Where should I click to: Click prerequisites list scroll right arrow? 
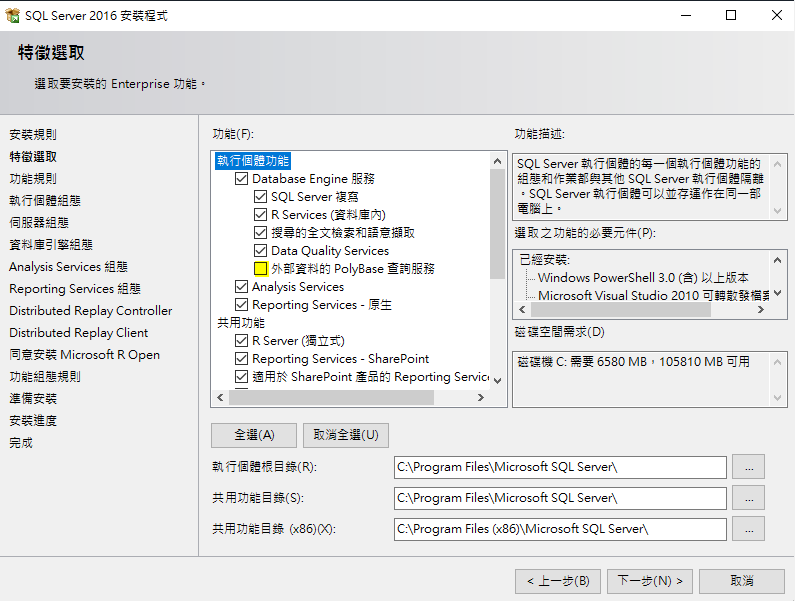click(x=761, y=309)
